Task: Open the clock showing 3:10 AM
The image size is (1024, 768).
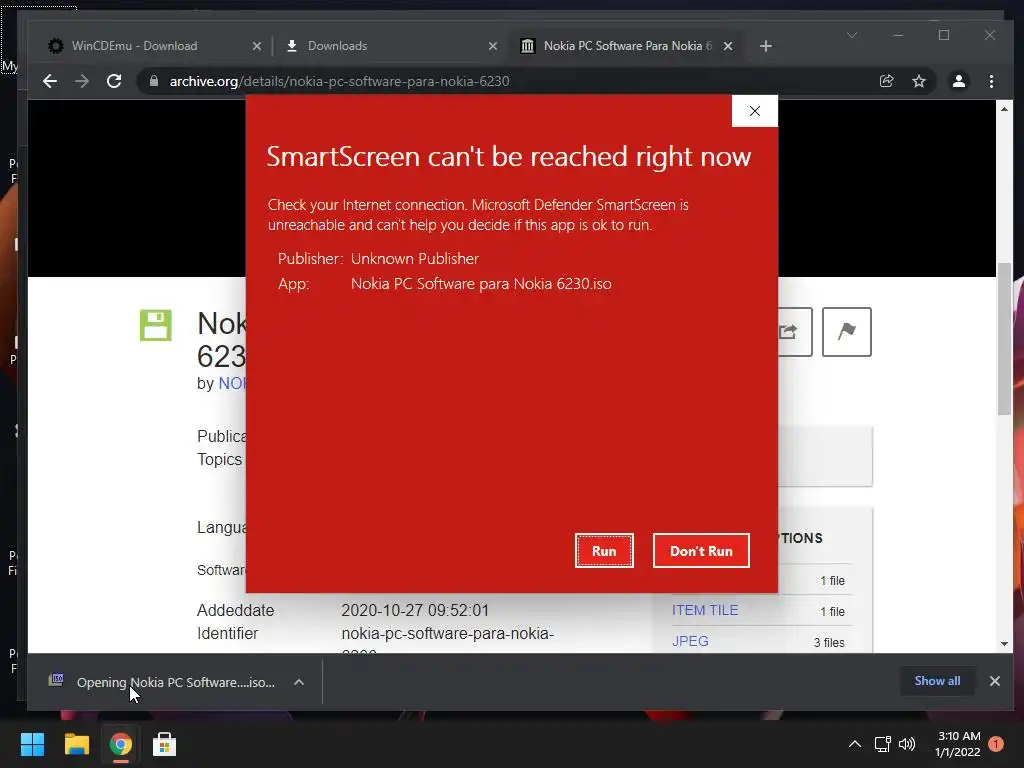Action: point(958,744)
